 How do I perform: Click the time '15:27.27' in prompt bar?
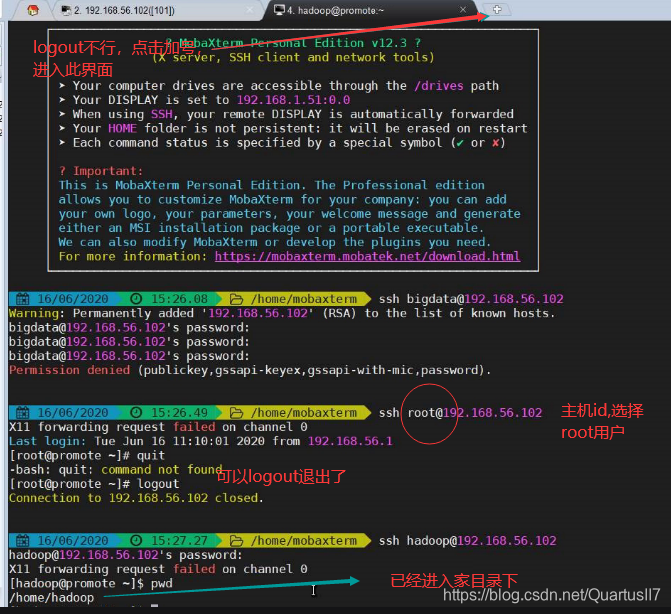179,540
